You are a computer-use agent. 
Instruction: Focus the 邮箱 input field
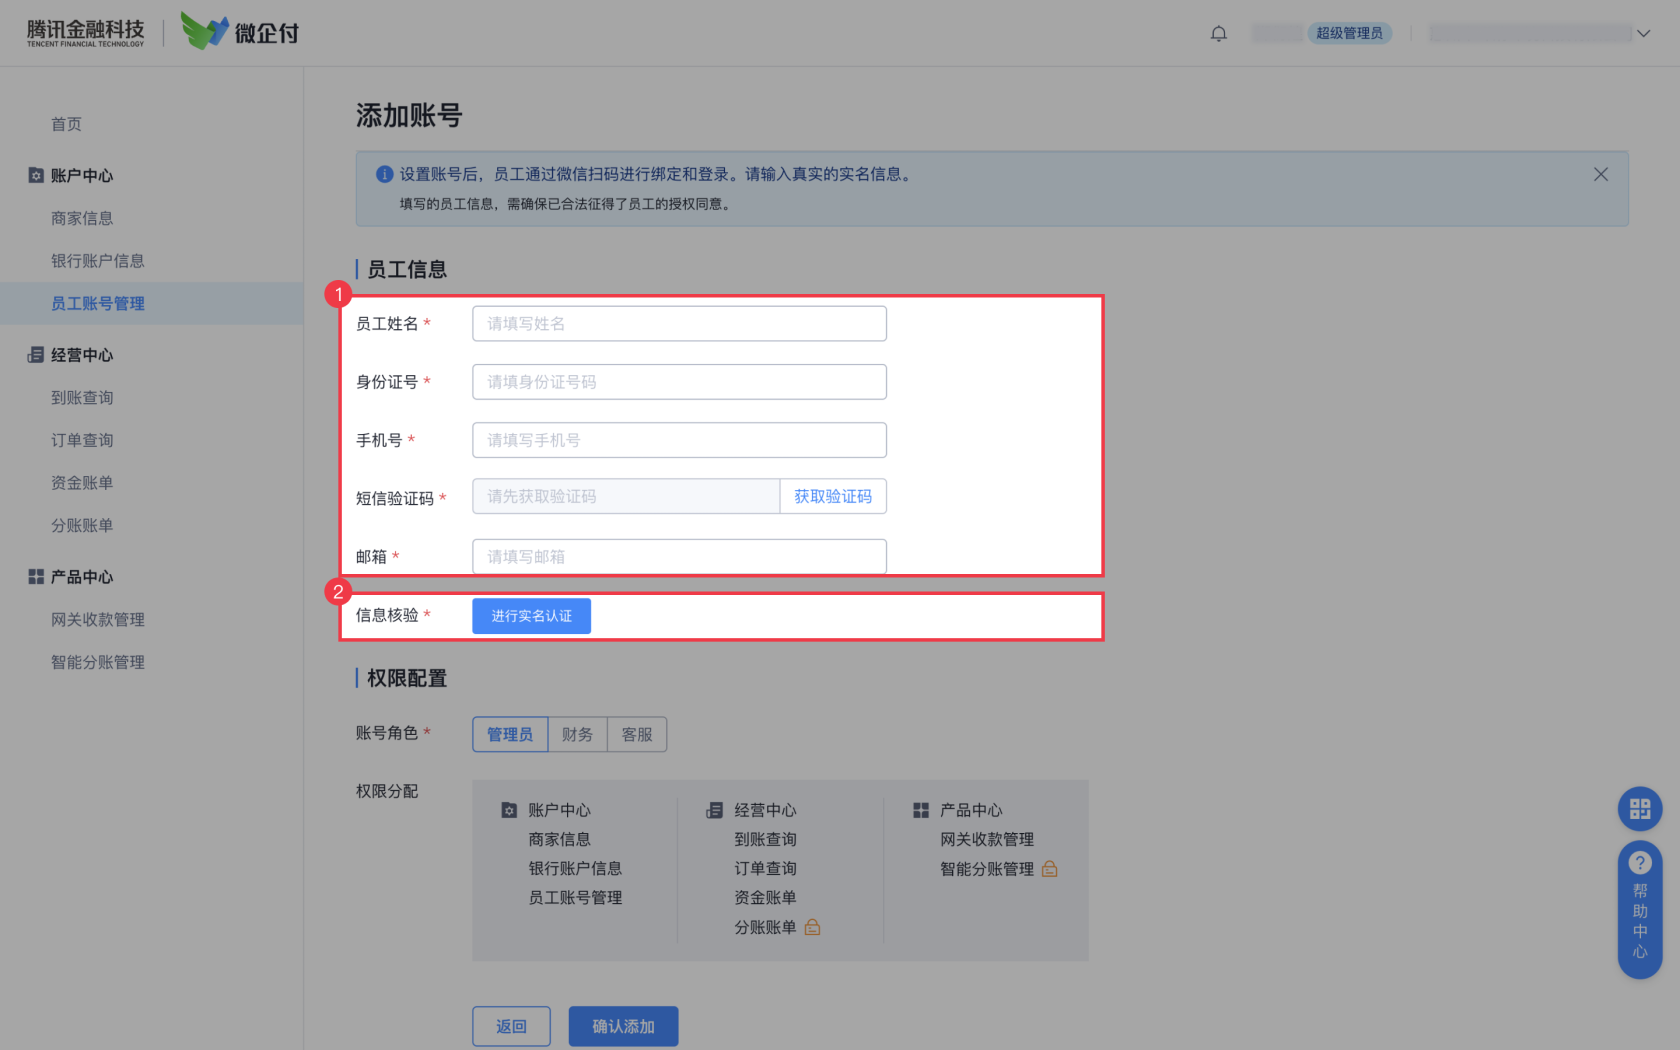(x=679, y=557)
